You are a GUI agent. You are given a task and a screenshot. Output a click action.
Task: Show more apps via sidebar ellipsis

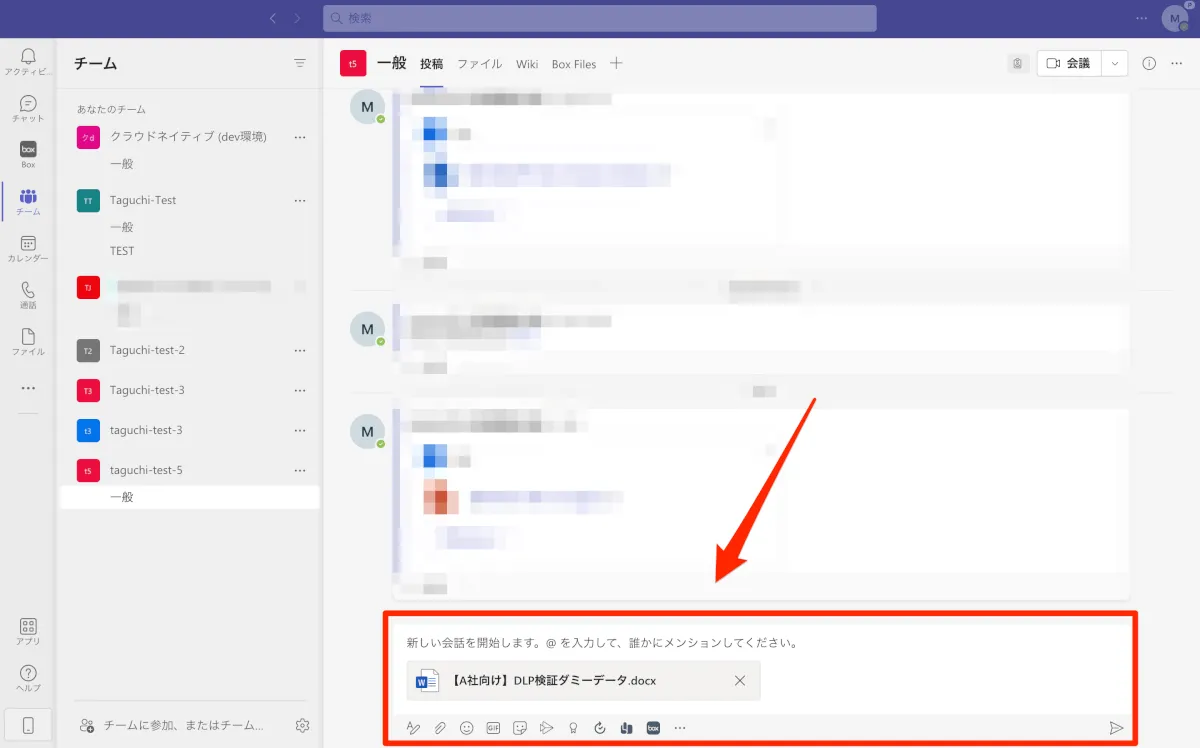click(x=28, y=388)
